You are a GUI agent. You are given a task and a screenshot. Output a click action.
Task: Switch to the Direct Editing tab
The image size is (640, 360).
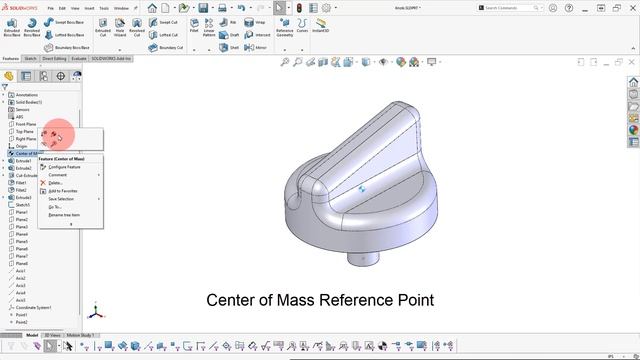pos(54,59)
